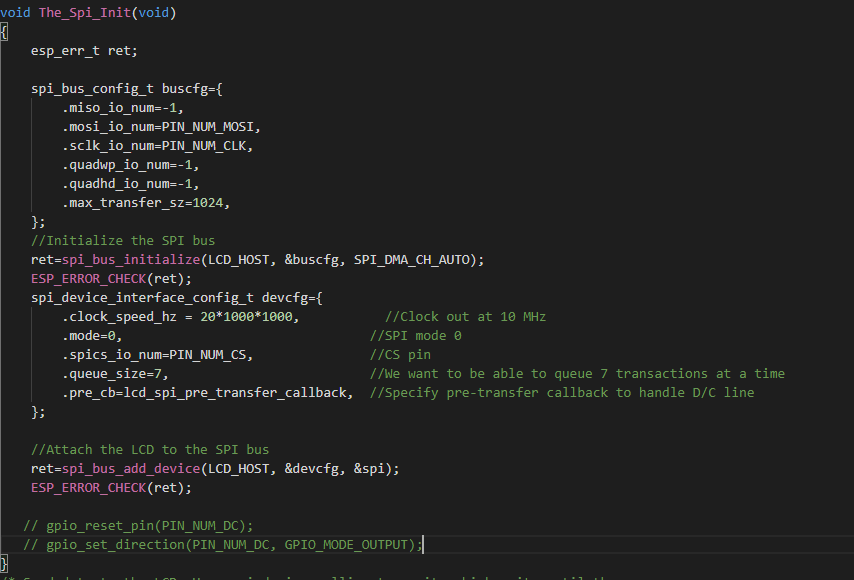
Task: Click the '&spi' argument
Action: coord(369,469)
